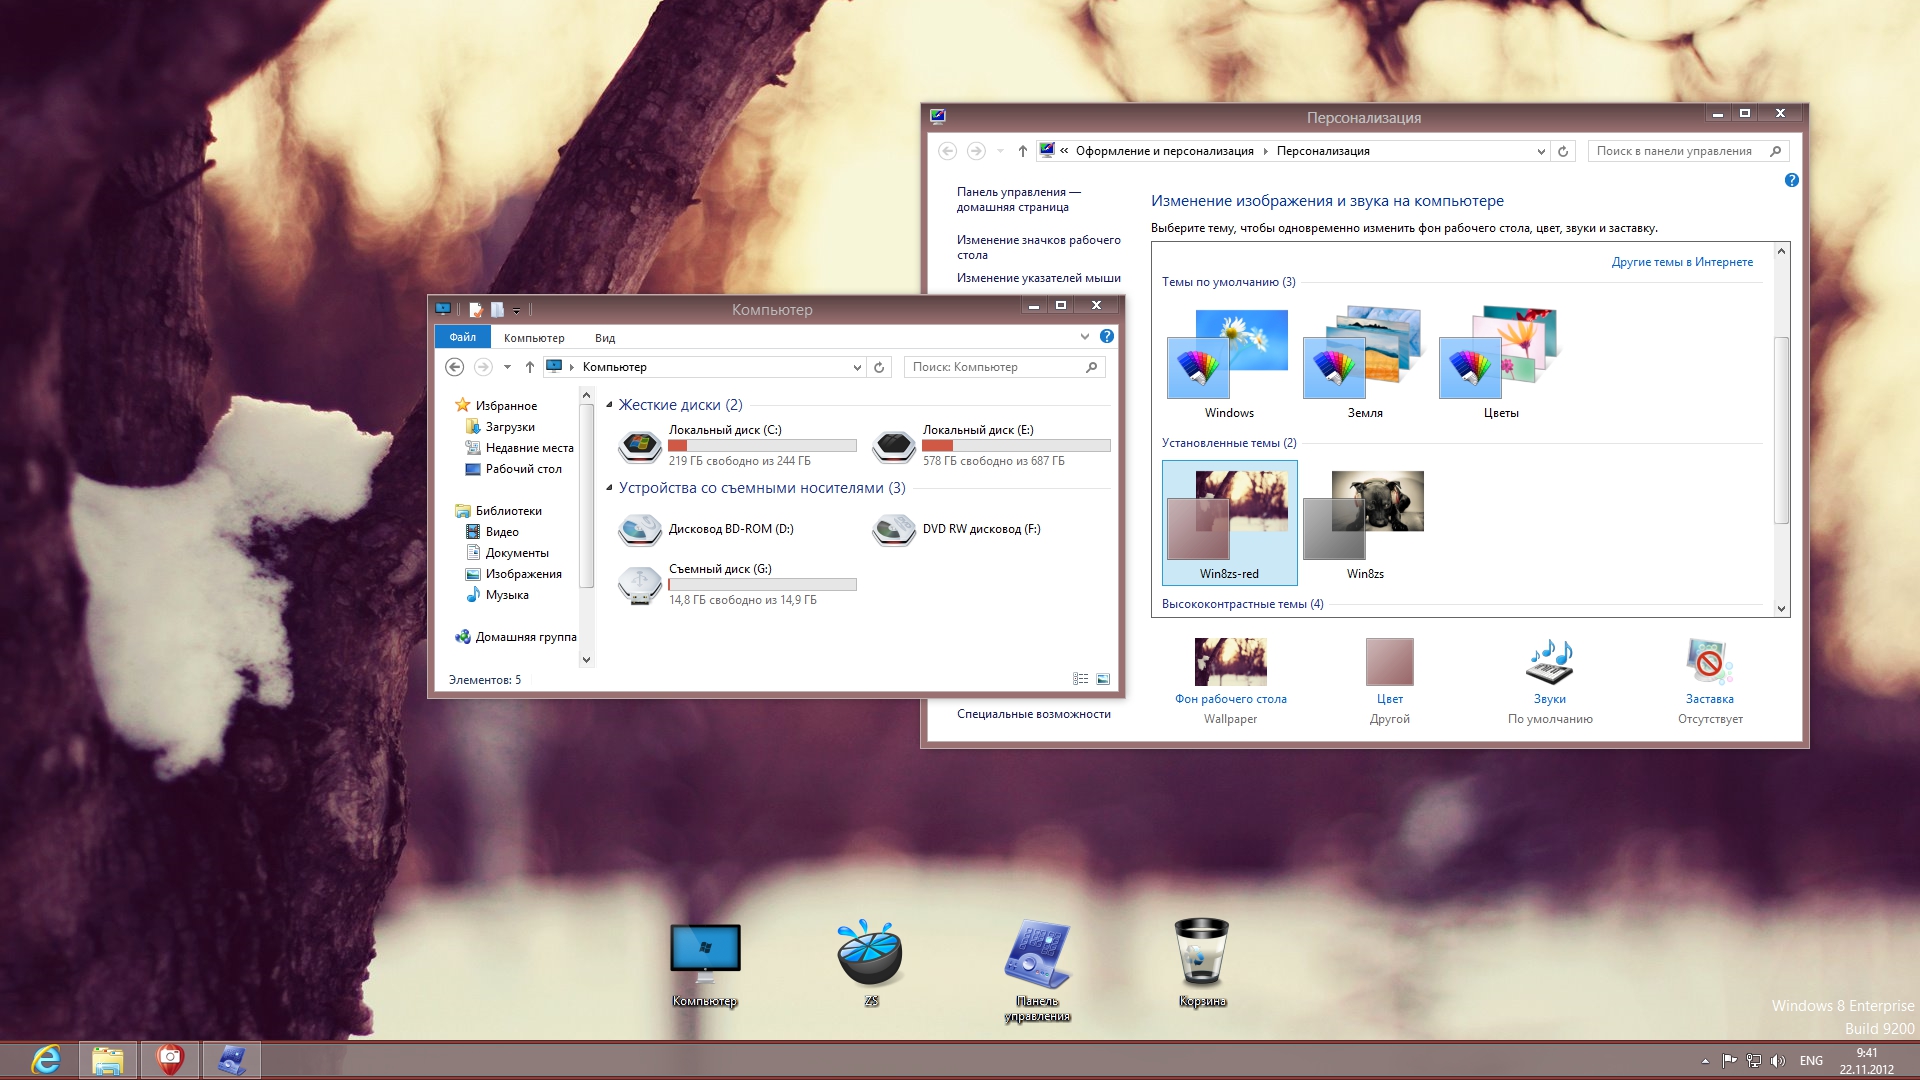Viewport: 1920px width, 1080px height.
Task: Open the Файл ribbon tab
Action: coord(462,337)
